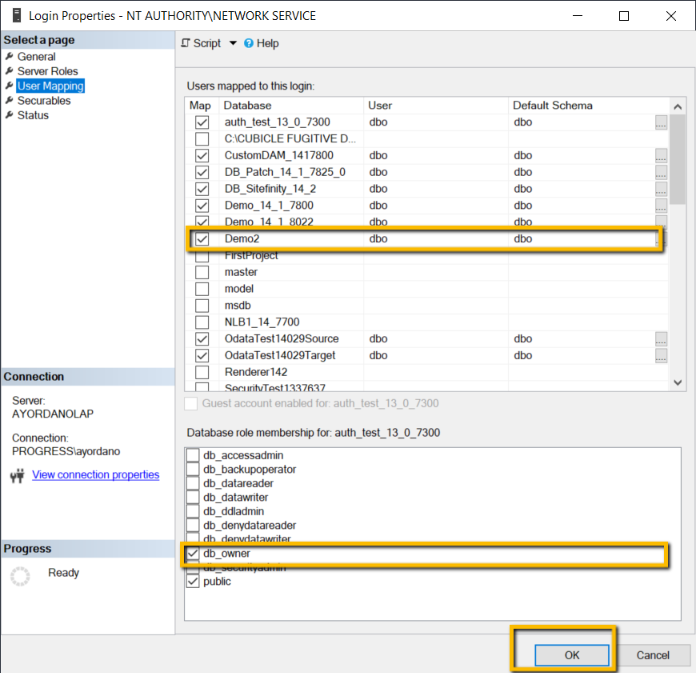The width and height of the screenshot is (696, 673).
Task: Select the User Mapping page
Action: 51,86
